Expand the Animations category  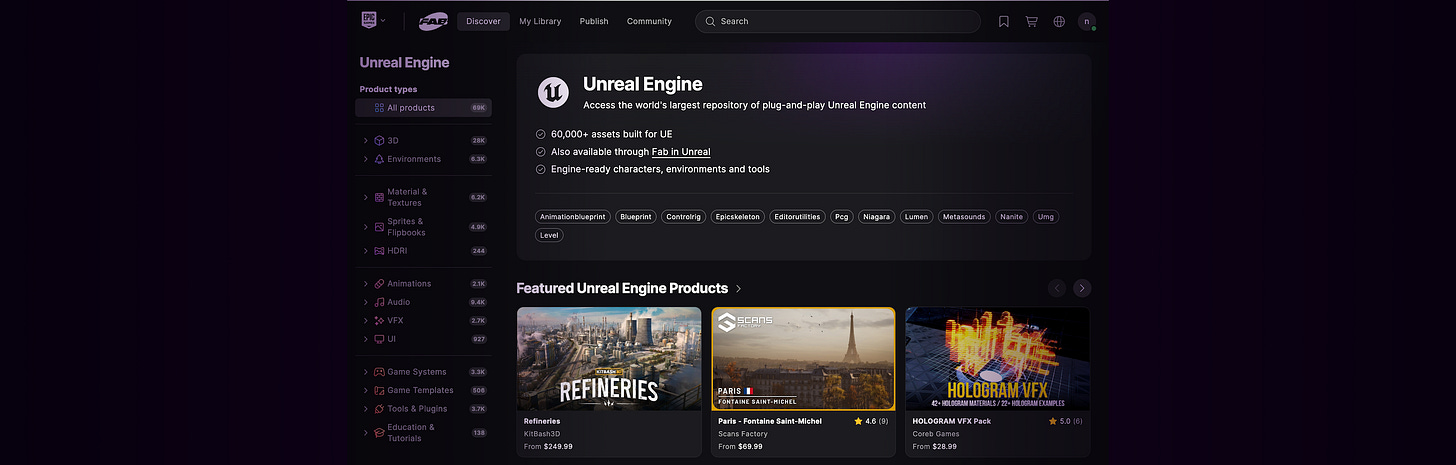point(366,284)
